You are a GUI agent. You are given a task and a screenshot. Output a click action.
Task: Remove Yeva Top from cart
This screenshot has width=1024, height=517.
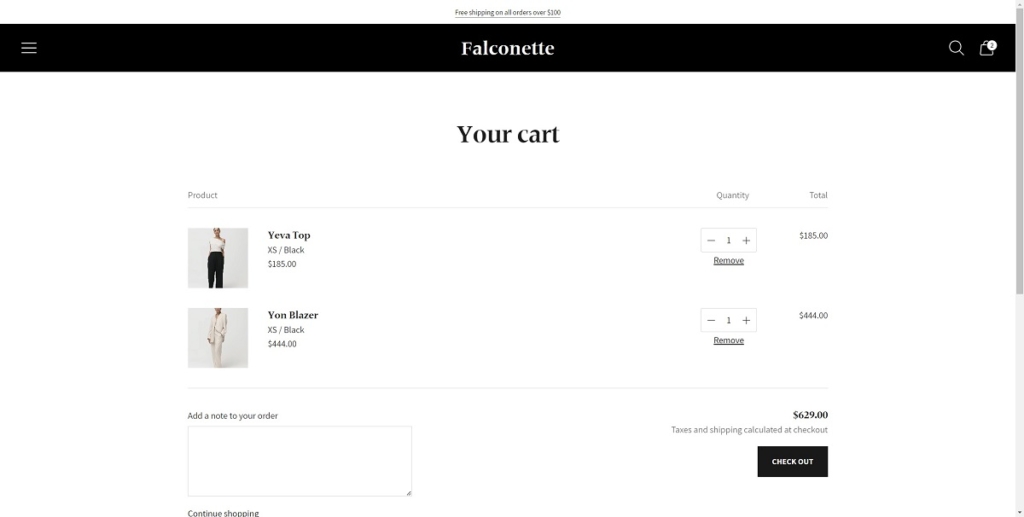[728, 261]
